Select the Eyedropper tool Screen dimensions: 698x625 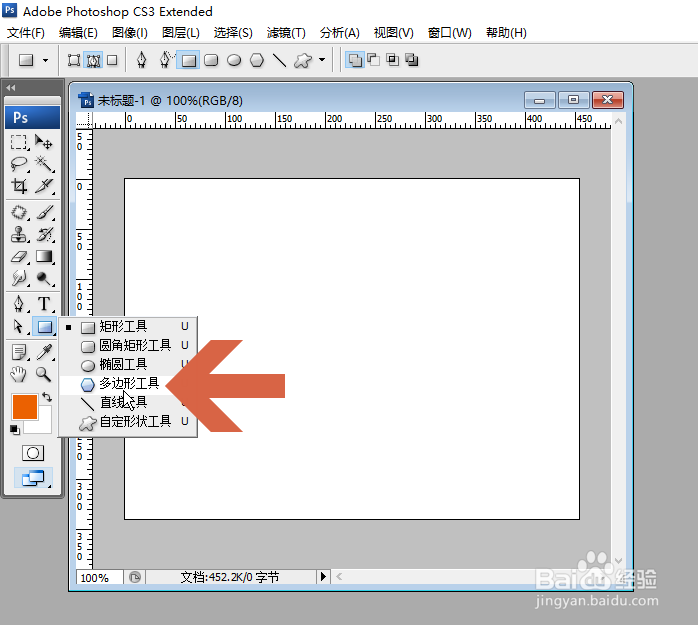pyautogui.click(x=44, y=352)
